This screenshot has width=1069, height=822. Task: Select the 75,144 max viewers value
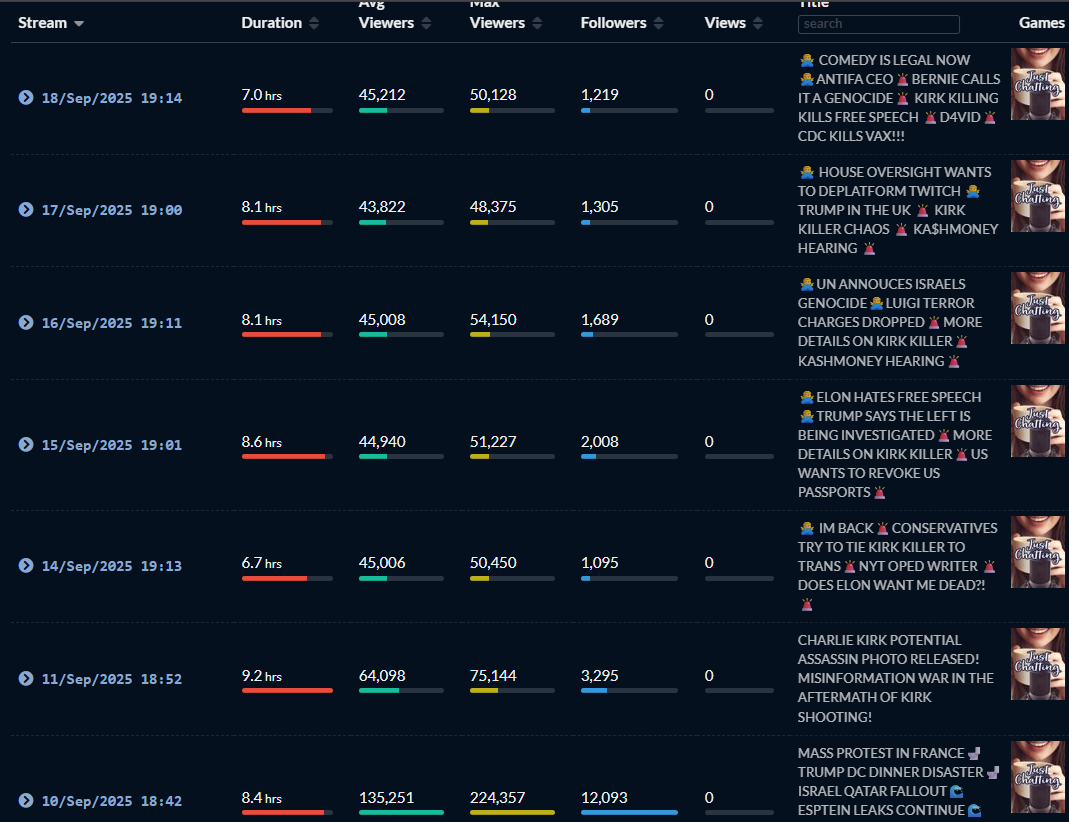point(493,676)
